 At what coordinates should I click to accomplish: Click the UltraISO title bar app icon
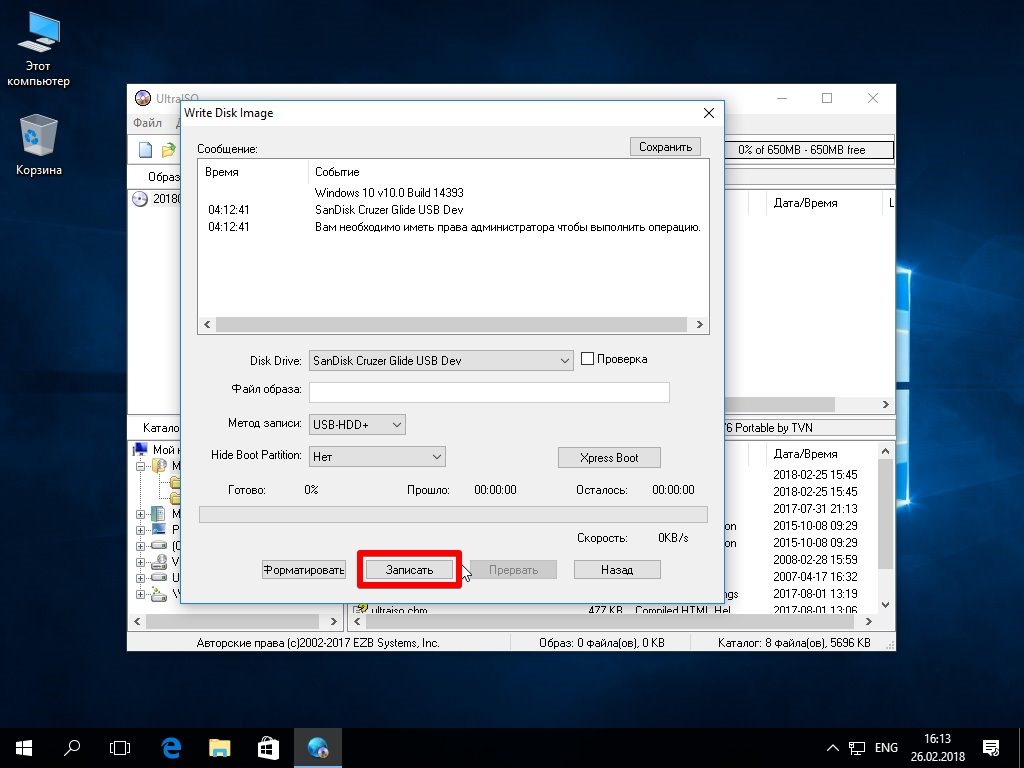pyautogui.click(x=142, y=98)
